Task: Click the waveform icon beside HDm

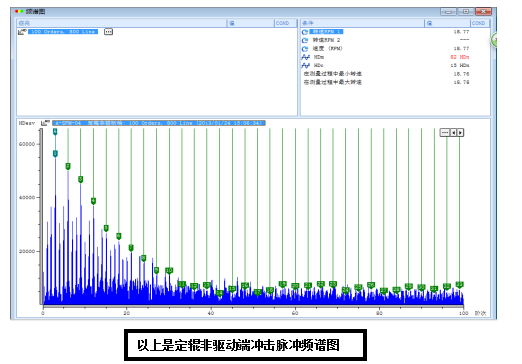Action: pos(305,57)
